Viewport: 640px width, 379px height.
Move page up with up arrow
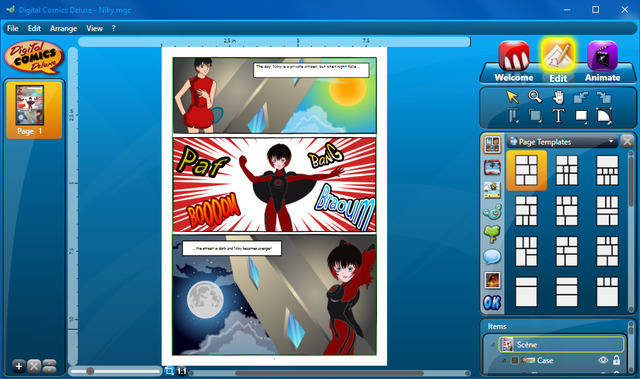49,363
